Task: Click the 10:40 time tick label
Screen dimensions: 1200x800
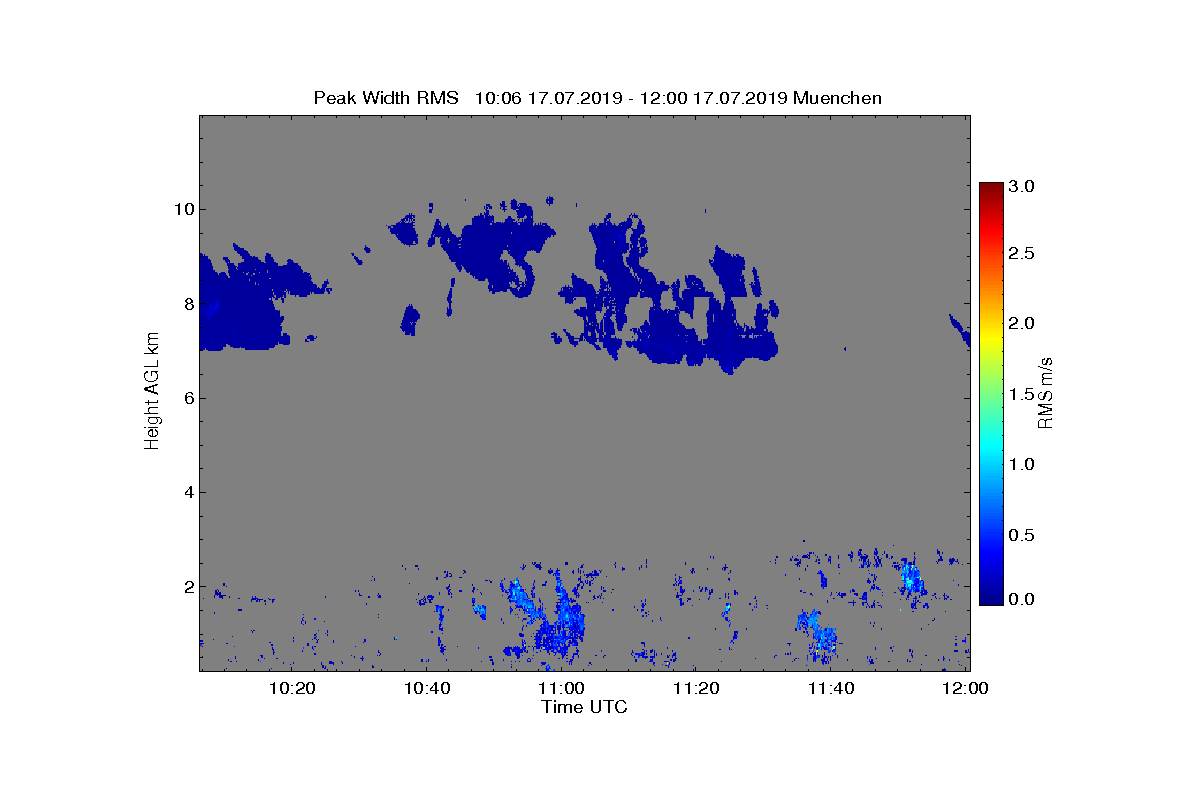Action: (427, 688)
